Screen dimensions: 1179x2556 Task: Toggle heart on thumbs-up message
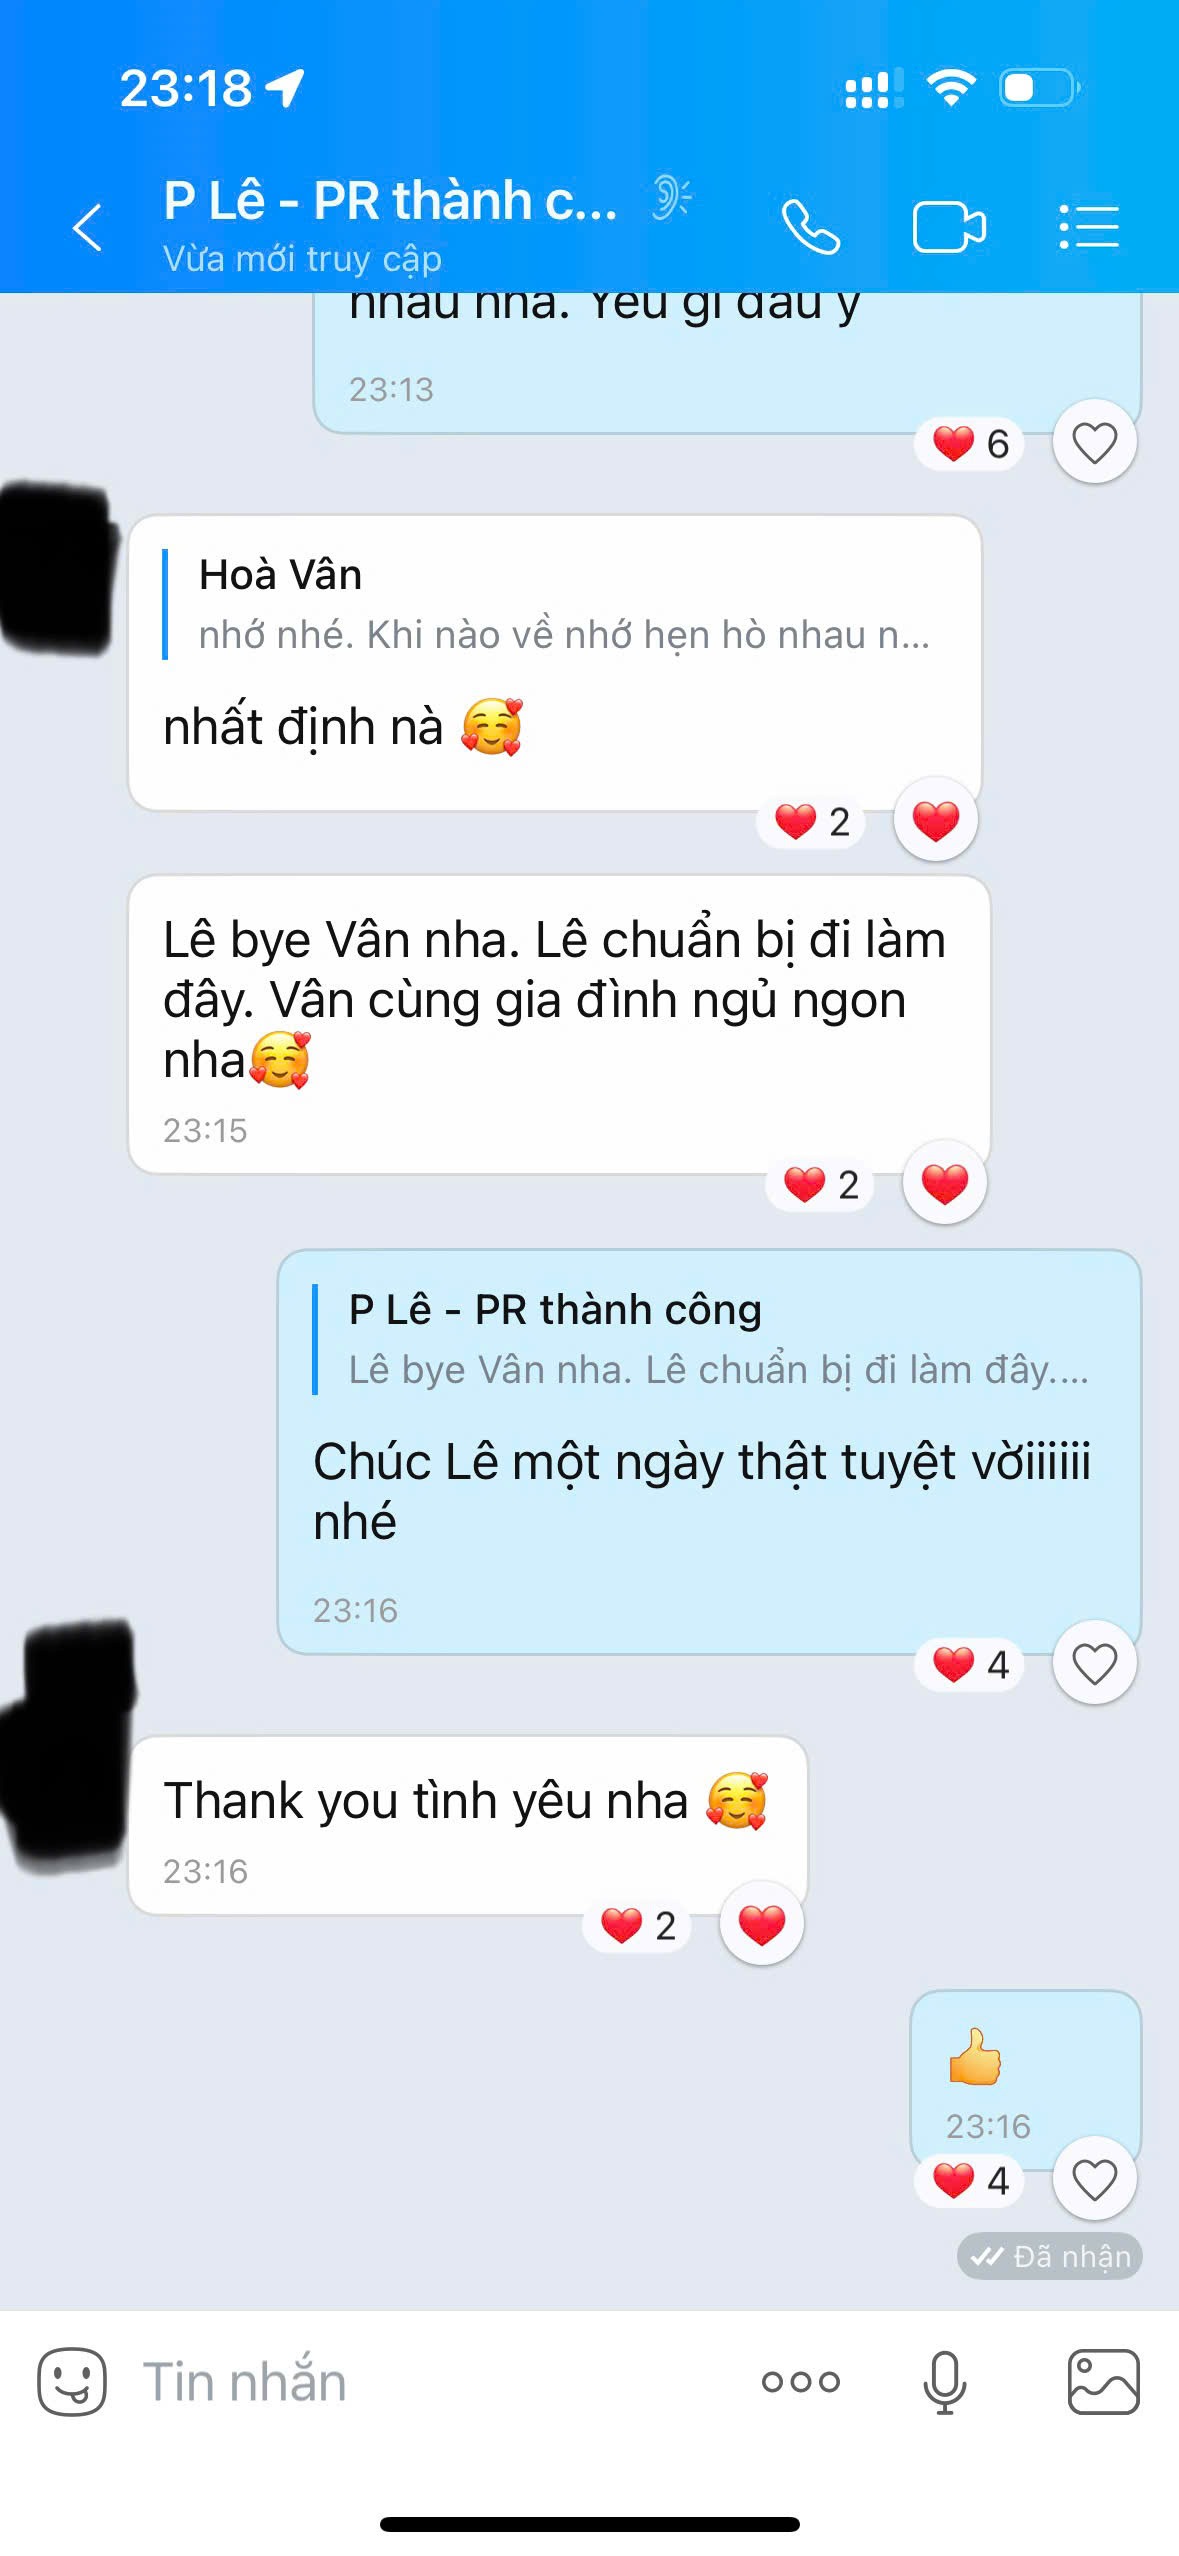(x=1094, y=2179)
